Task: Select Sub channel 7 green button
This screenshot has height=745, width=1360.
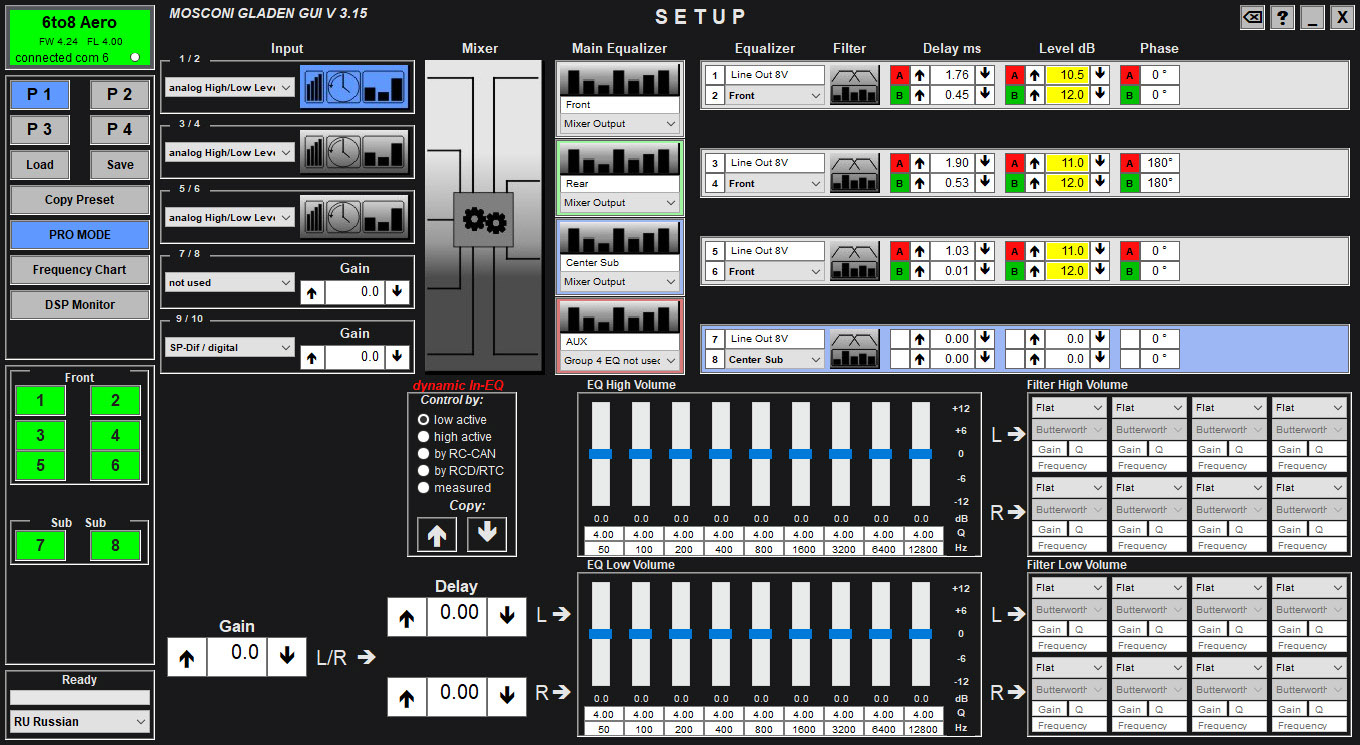Action: 40,546
